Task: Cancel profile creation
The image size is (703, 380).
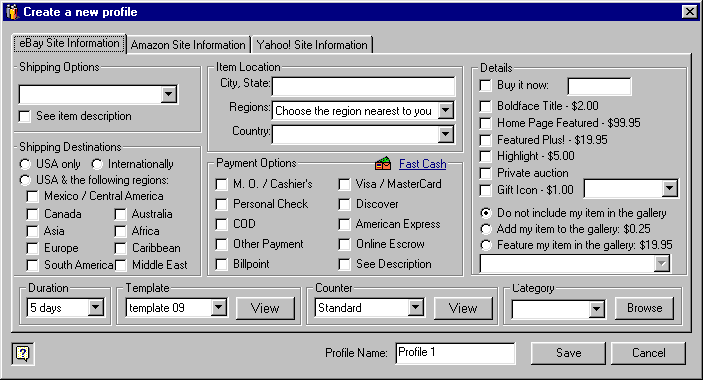Action: coord(648,353)
